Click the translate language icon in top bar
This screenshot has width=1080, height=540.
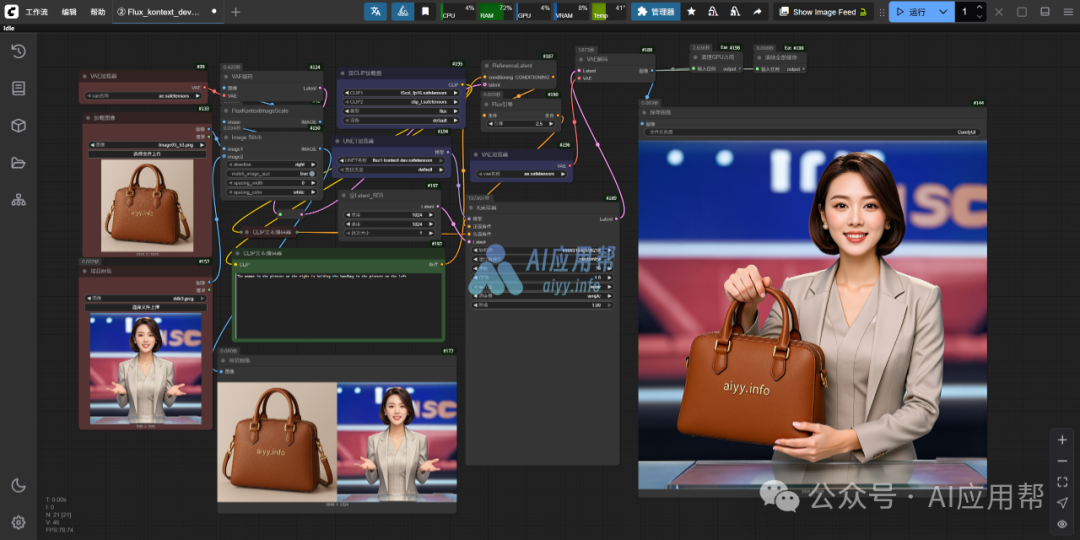tap(376, 12)
